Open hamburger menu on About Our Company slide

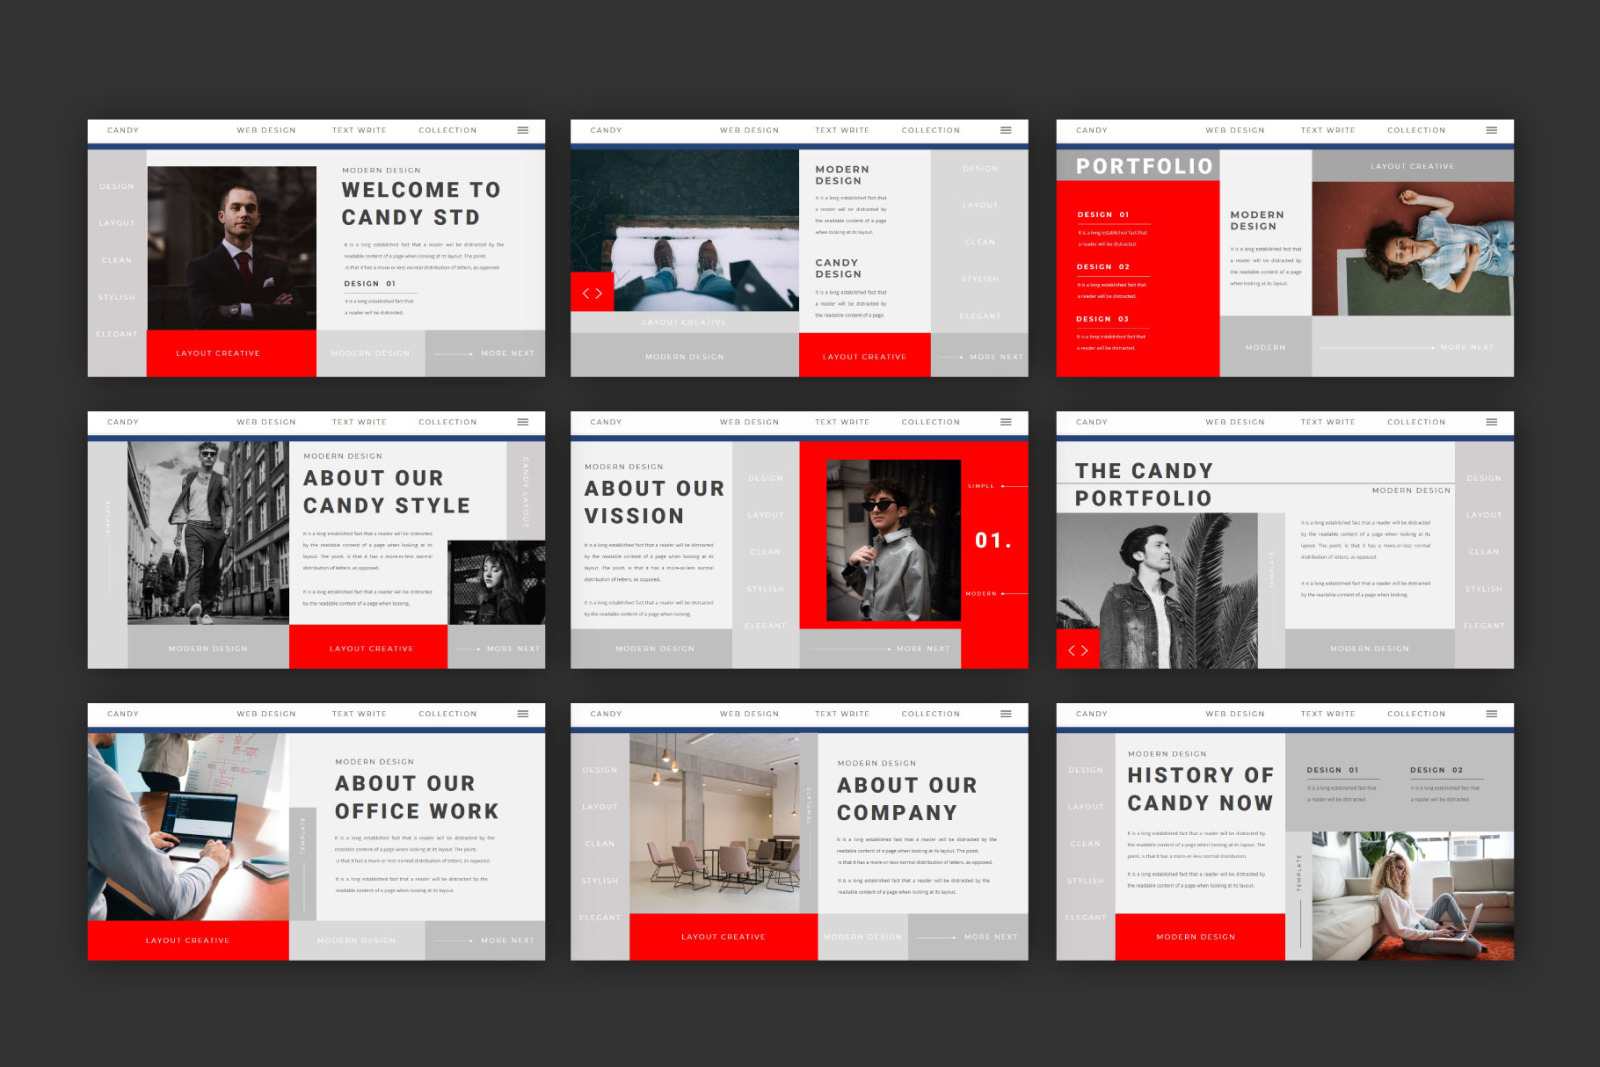[x=1005, y=714]
